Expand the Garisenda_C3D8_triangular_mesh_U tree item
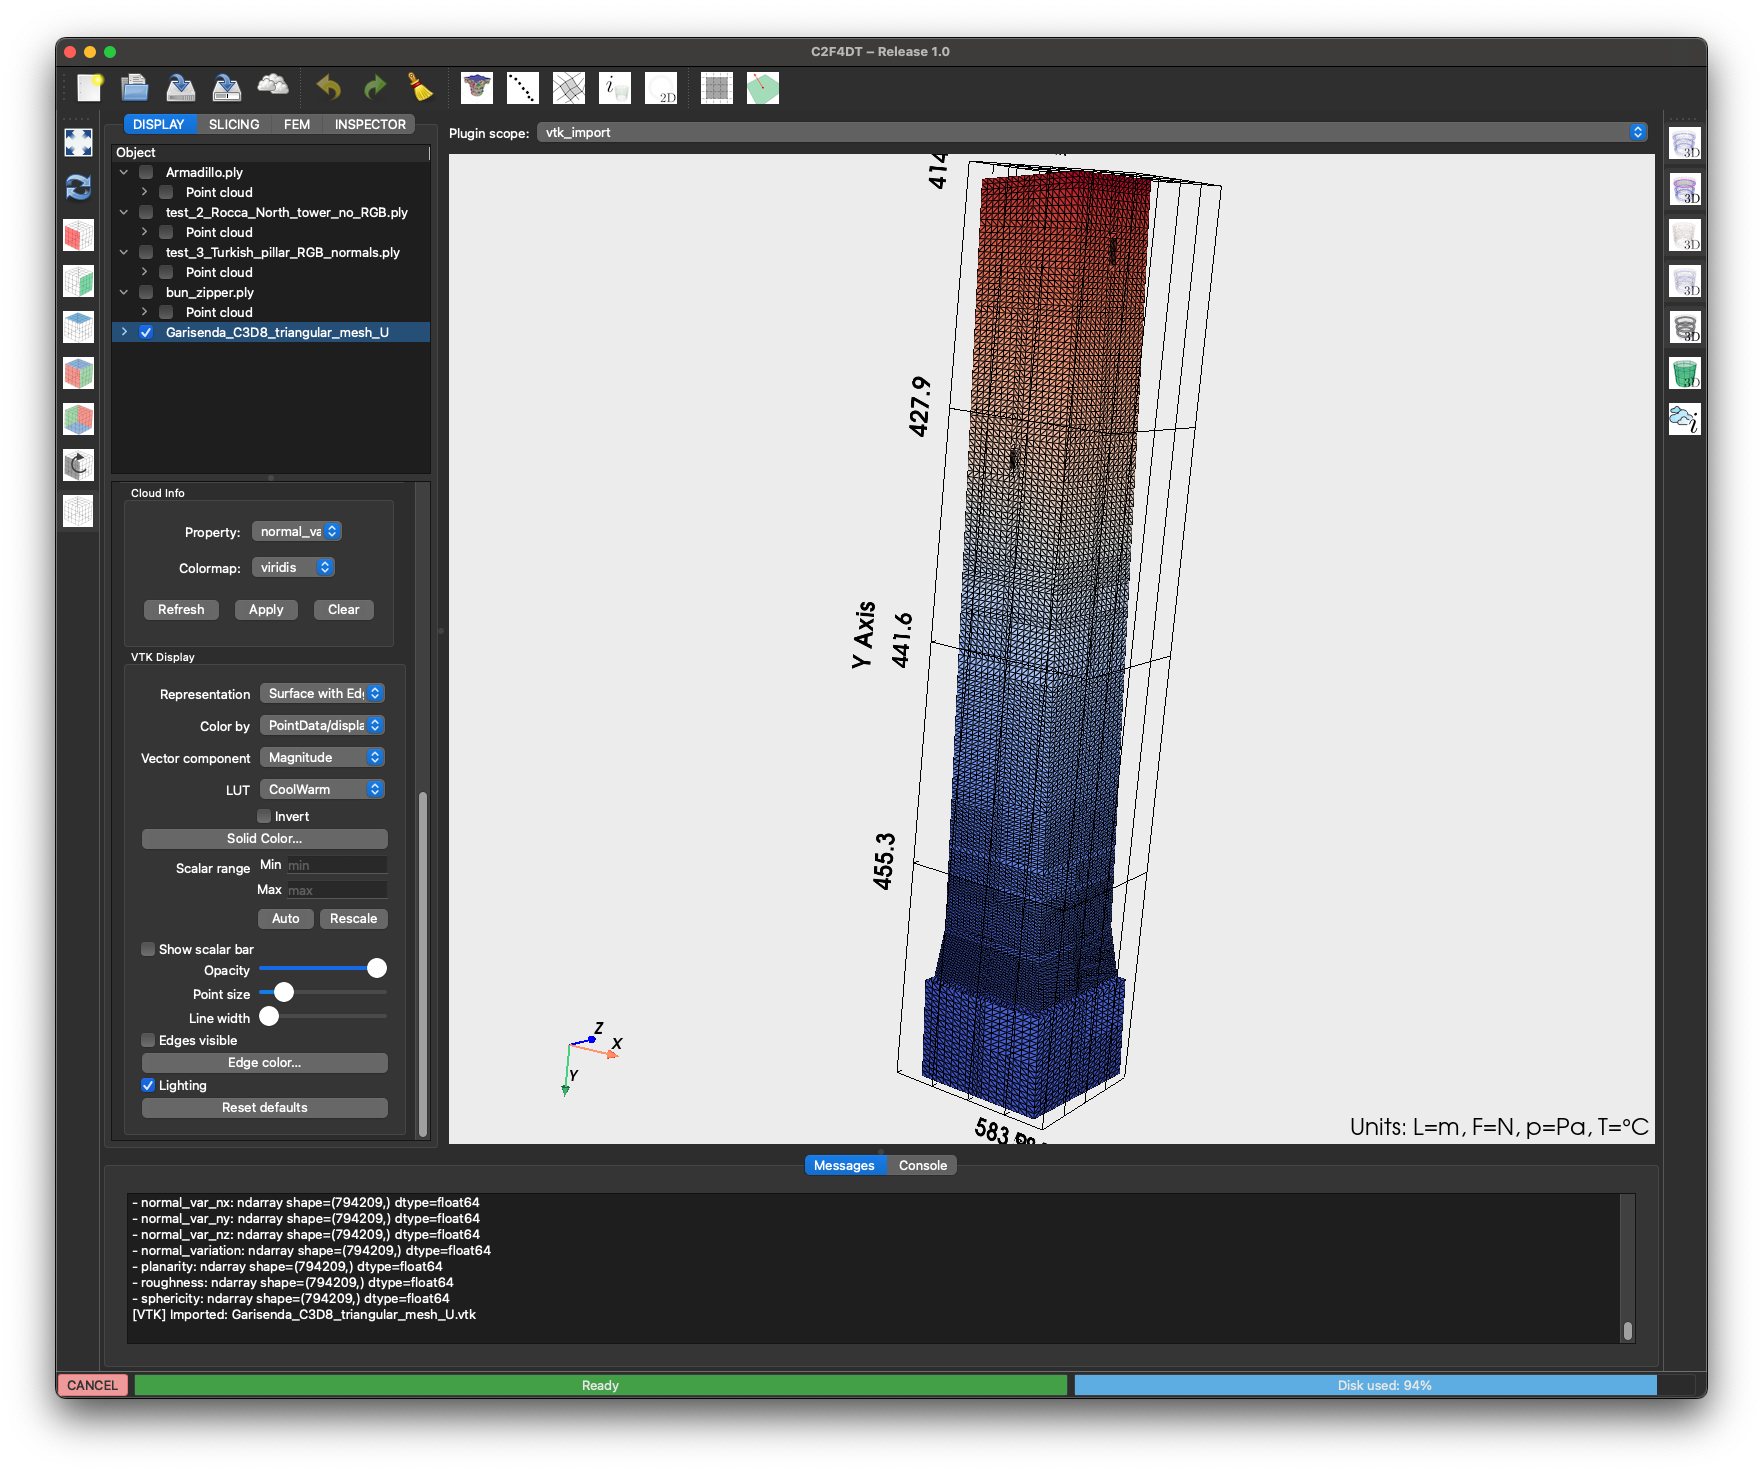This screenshot has height=1472, width=1763. [124, 332]
